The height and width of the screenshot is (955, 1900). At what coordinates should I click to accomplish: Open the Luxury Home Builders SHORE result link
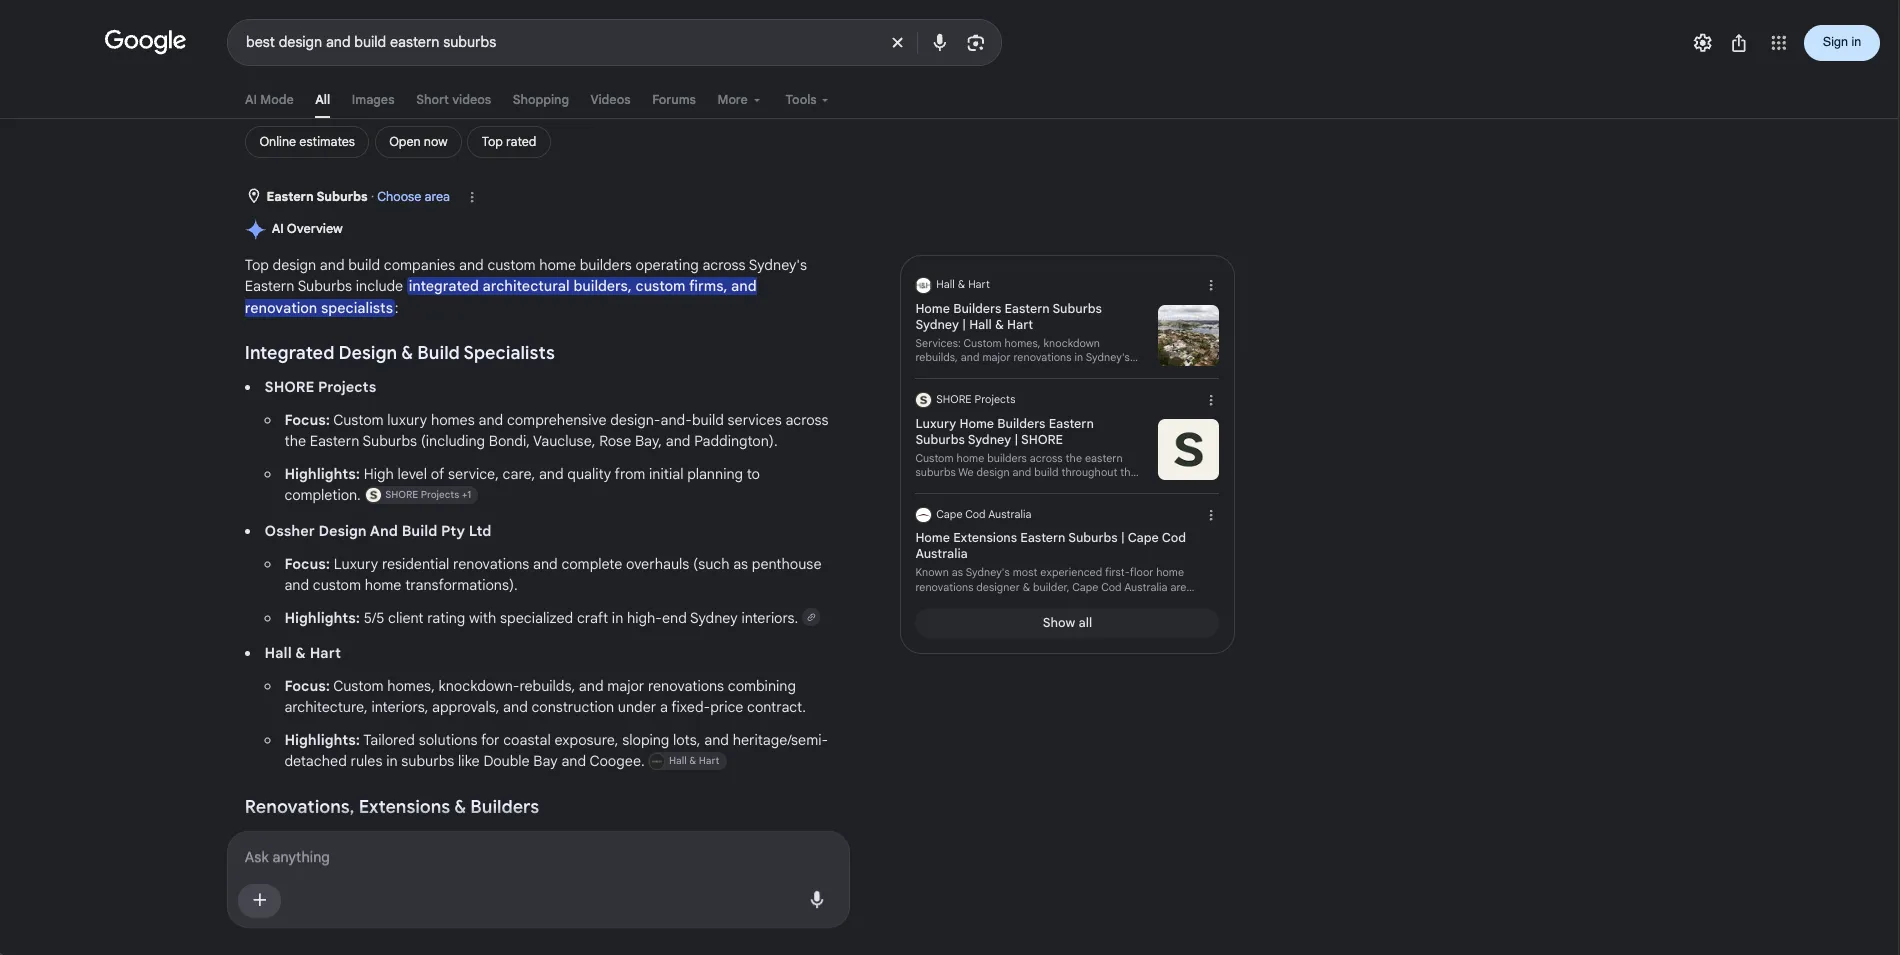[1004, 432]
